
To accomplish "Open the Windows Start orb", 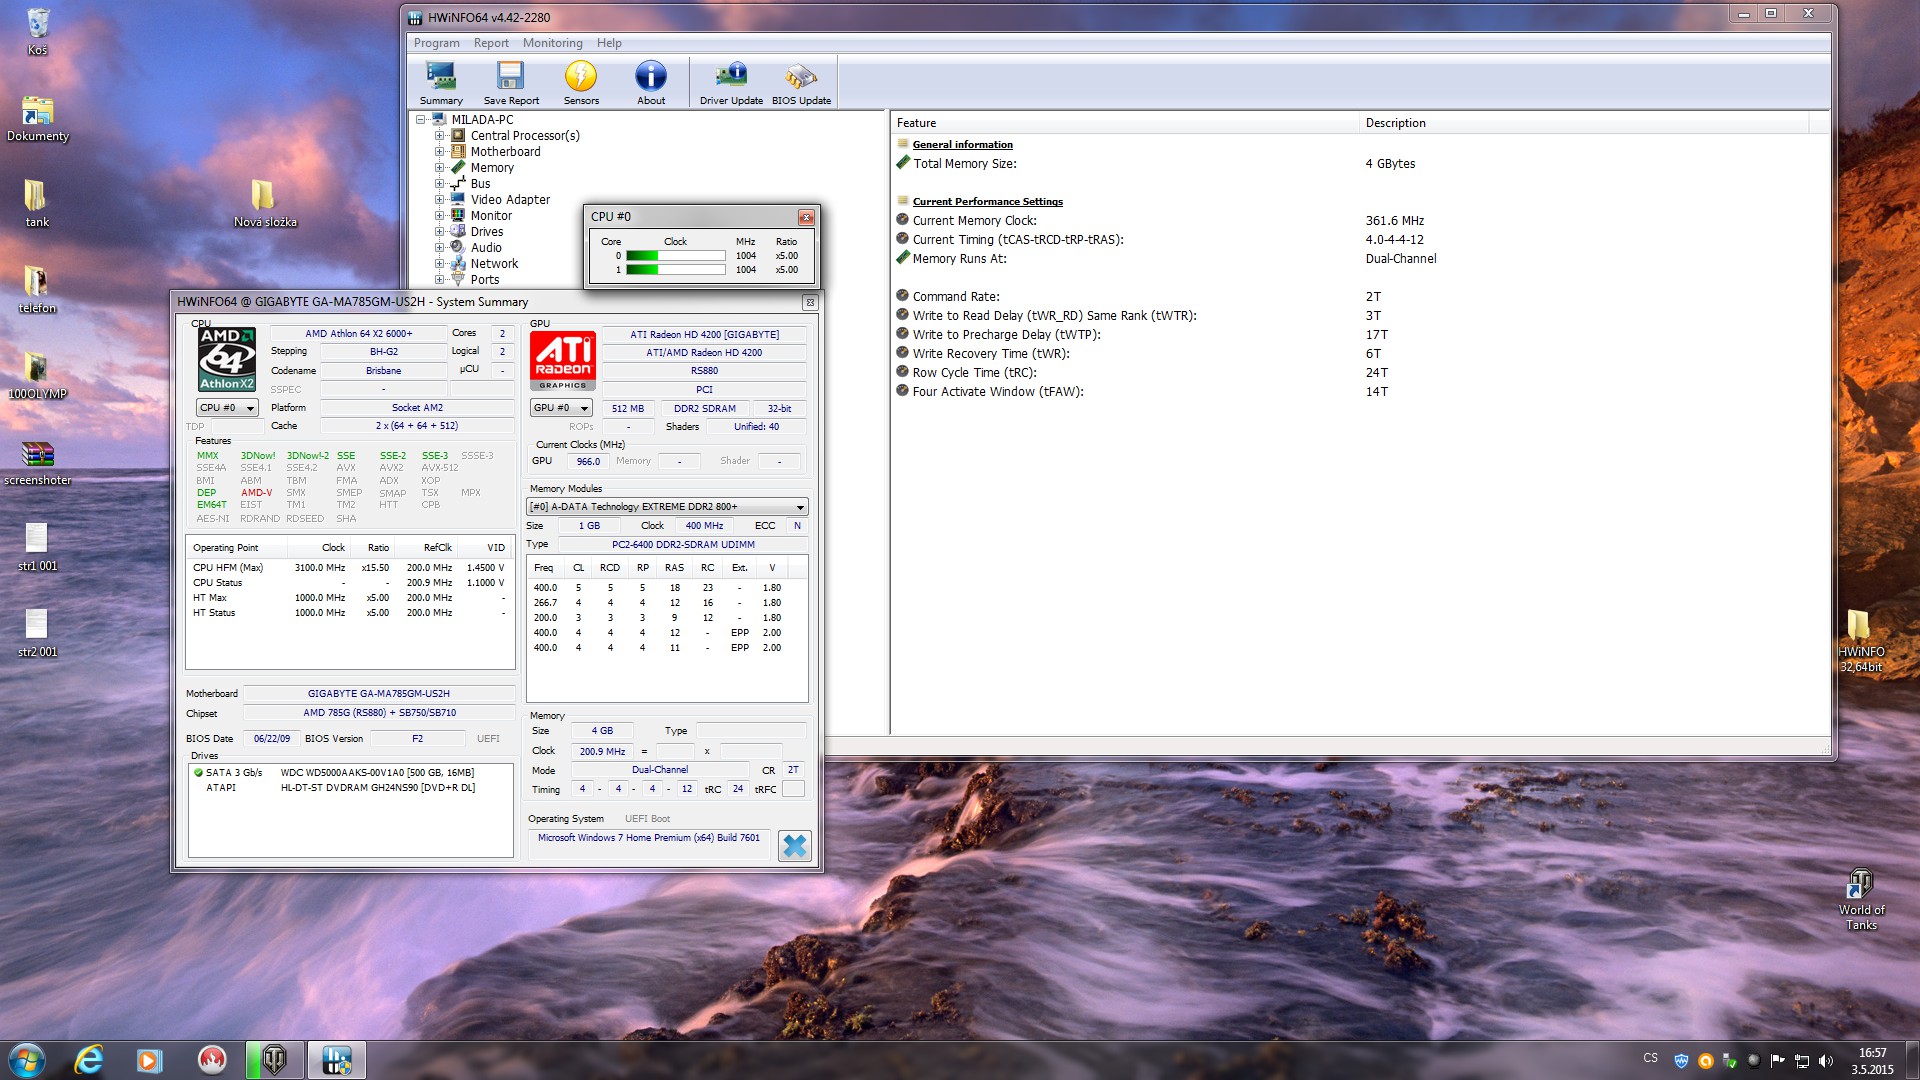I will [27, 1060].
